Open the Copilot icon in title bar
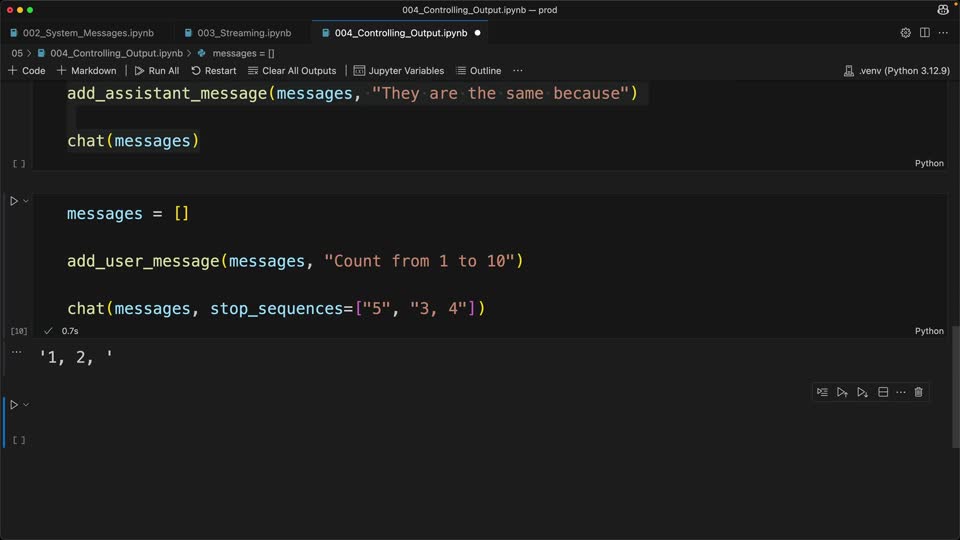This screenshot has height=540, width=960. [x=943, y=9]
